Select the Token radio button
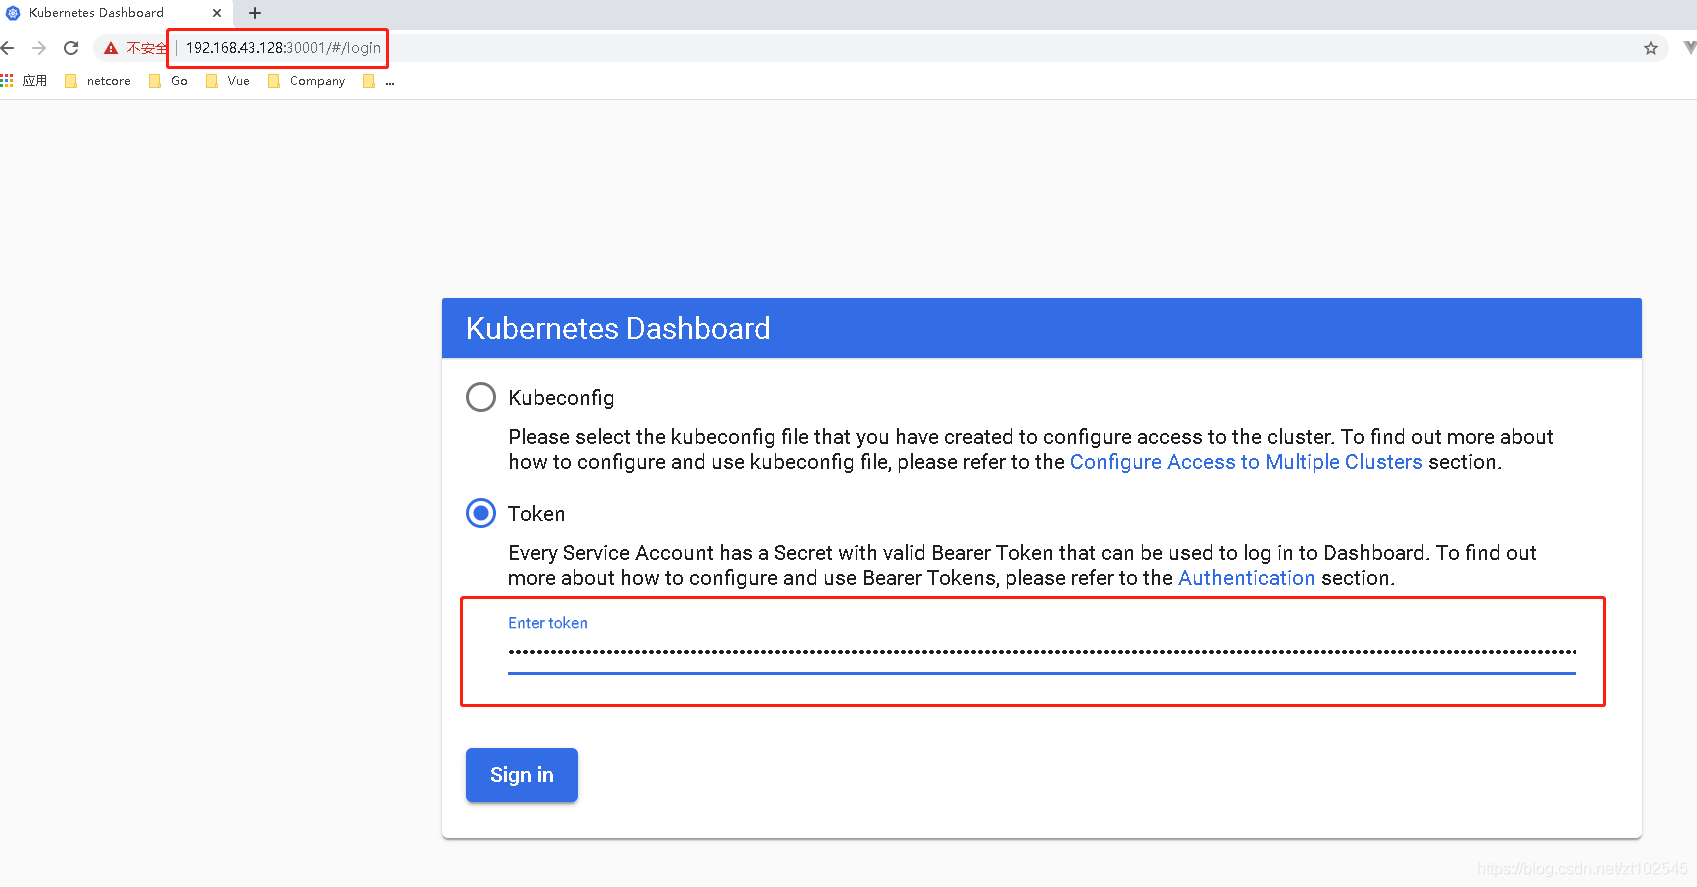The image size is (1697, 887). [x=481, y=513]
